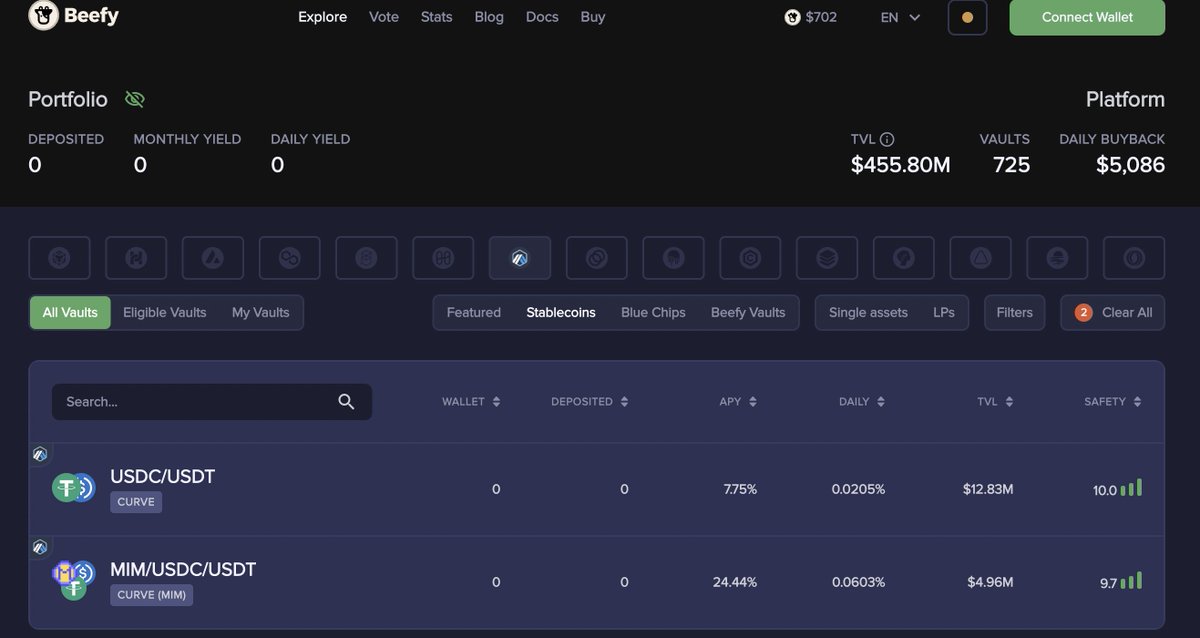Viewport: 1200px width, 638px height.
Task: Open the Vote nav item
Action: 384,17
